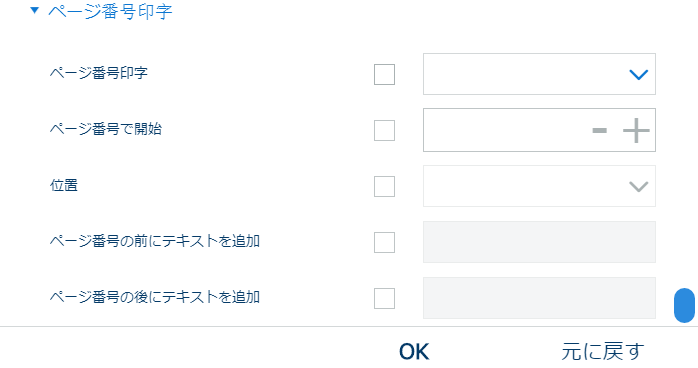Image resolution: width=698 pixels, height=368 pixels.
Task: Check the 位置 checkbox
Action: pos(384,186)
